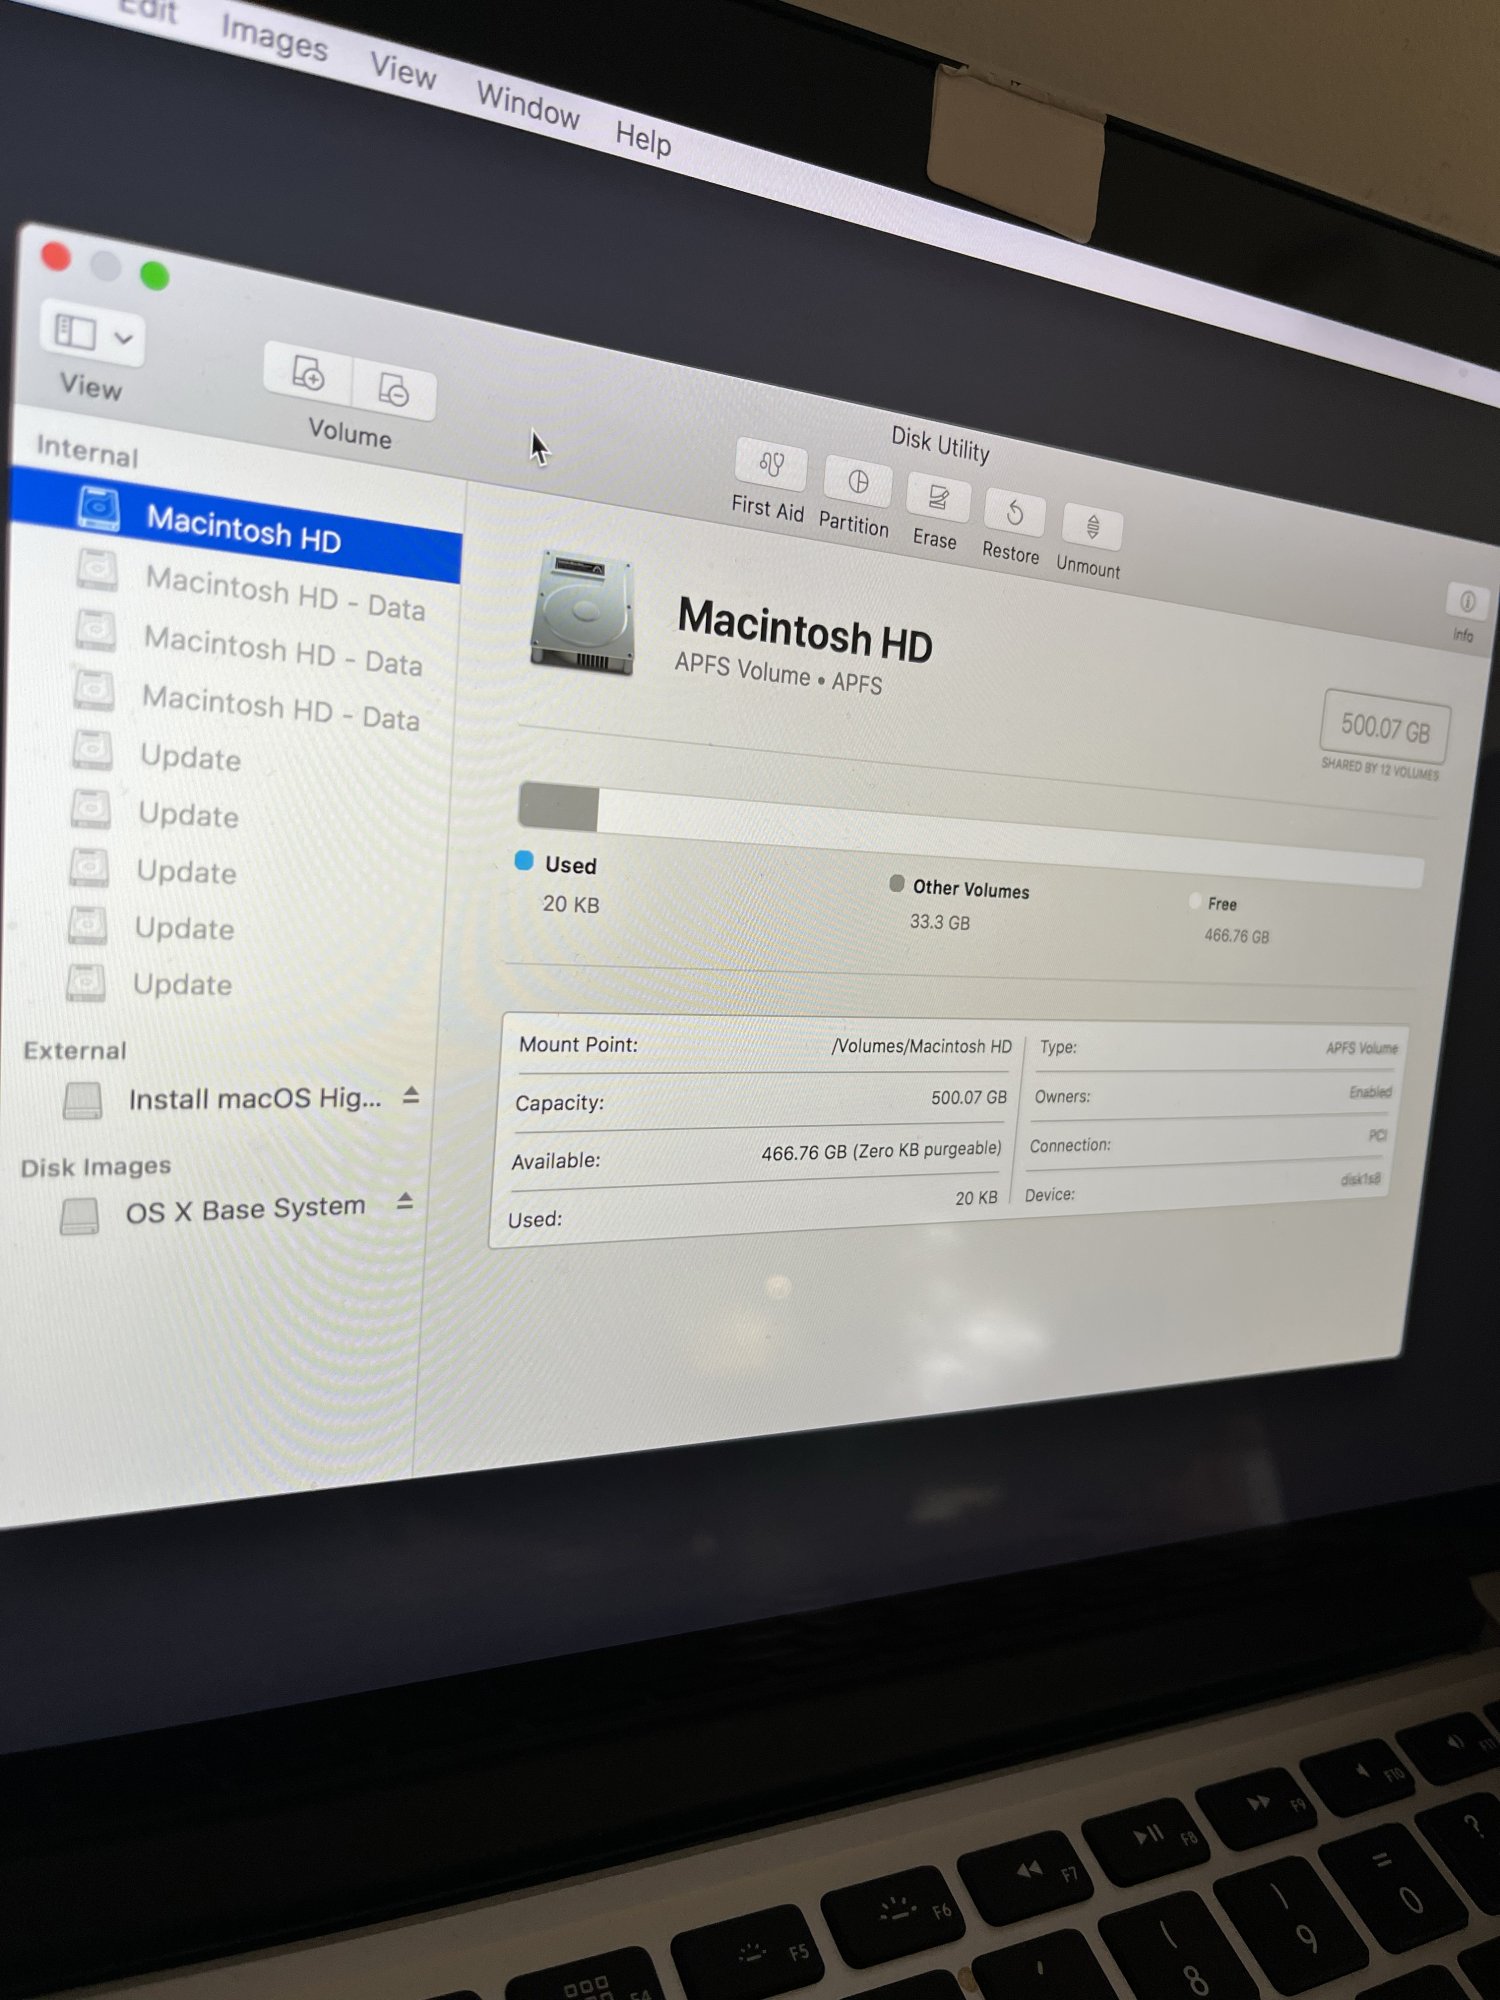Click the 'Device:' label
This screenshot has height=2000, width=1500.
point(1050,1195)
